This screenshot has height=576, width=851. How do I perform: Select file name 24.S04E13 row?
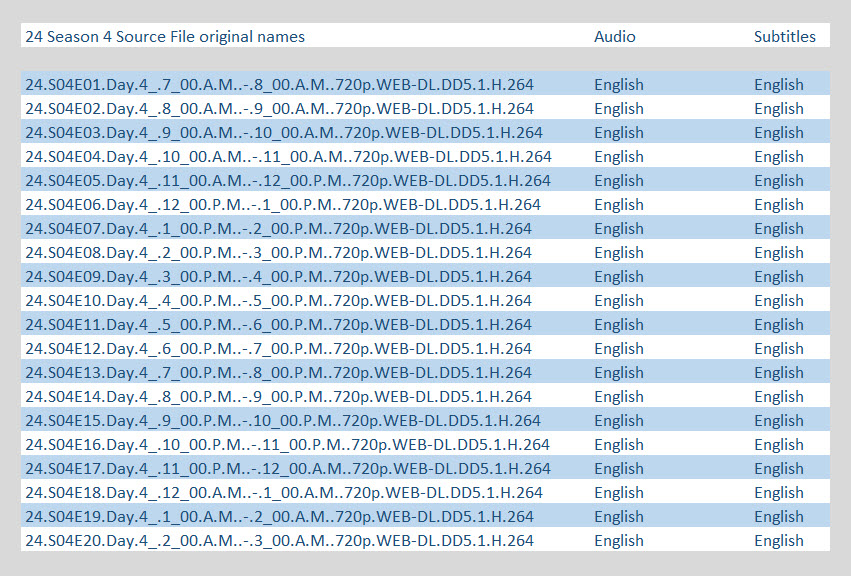[x=278, y=372]
